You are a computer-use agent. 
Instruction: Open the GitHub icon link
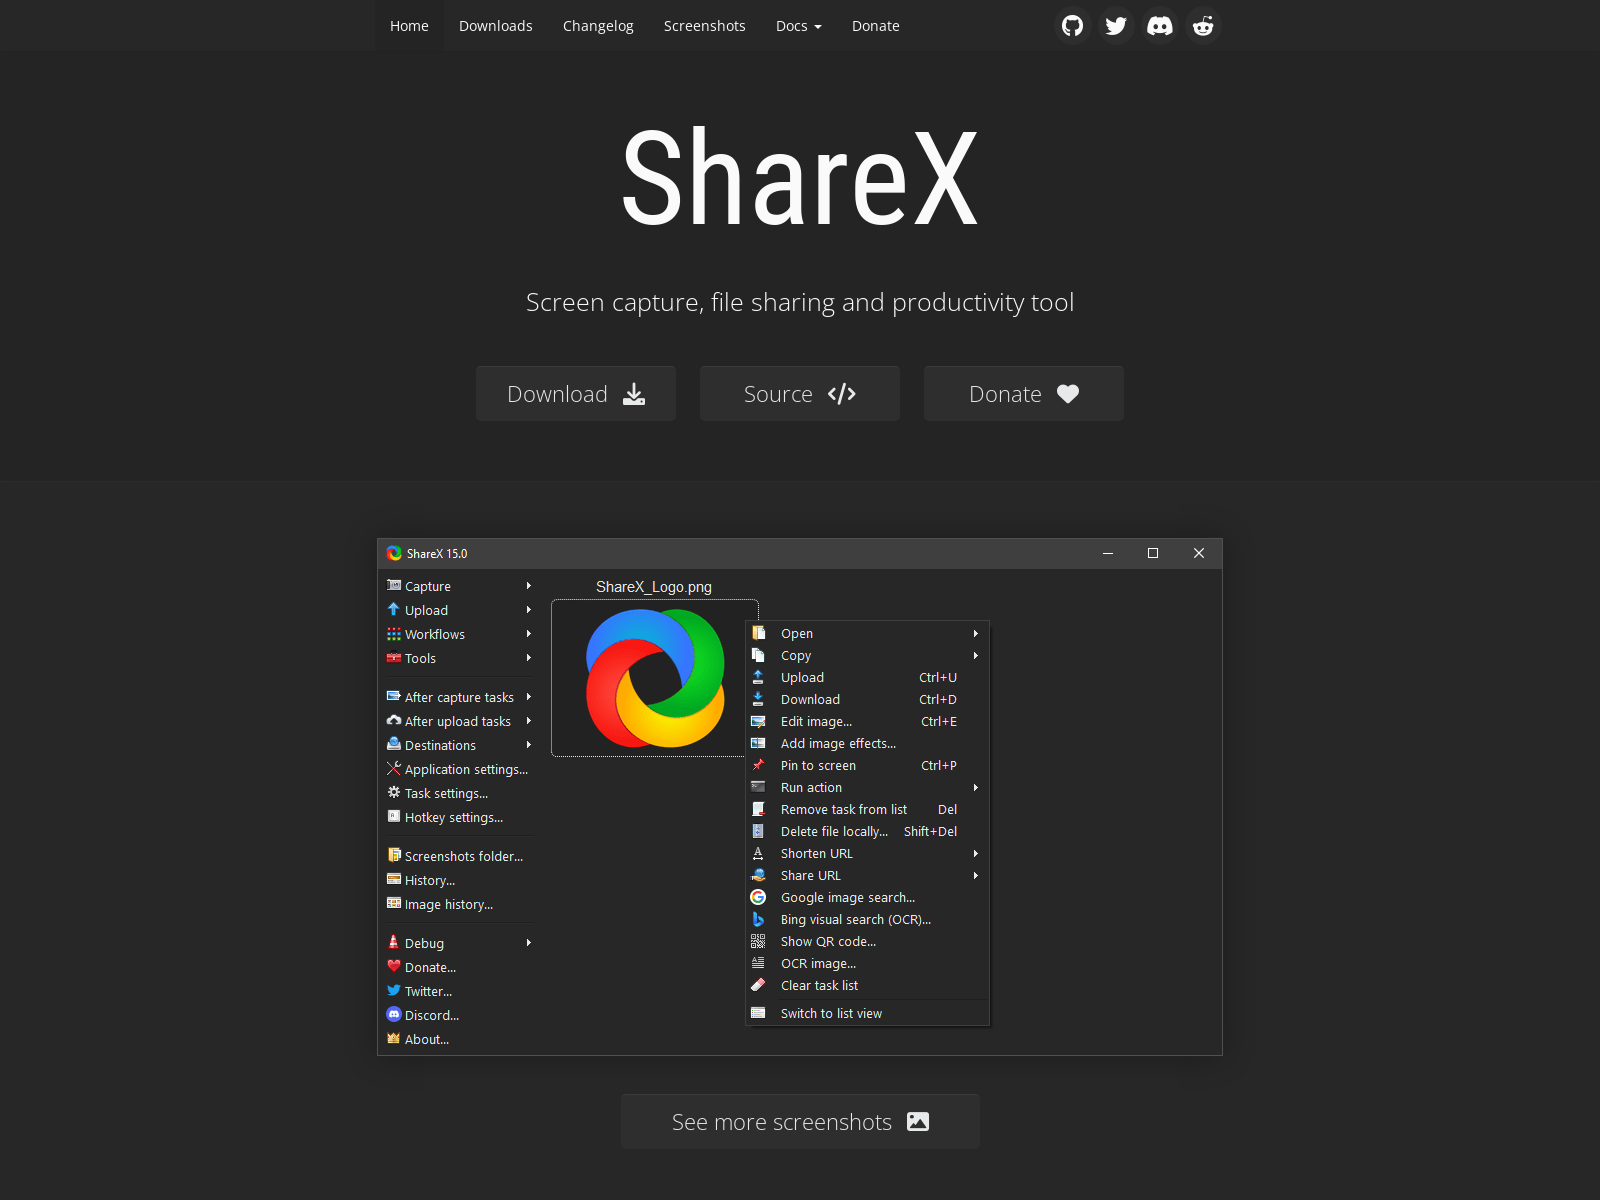[1072, 26]
